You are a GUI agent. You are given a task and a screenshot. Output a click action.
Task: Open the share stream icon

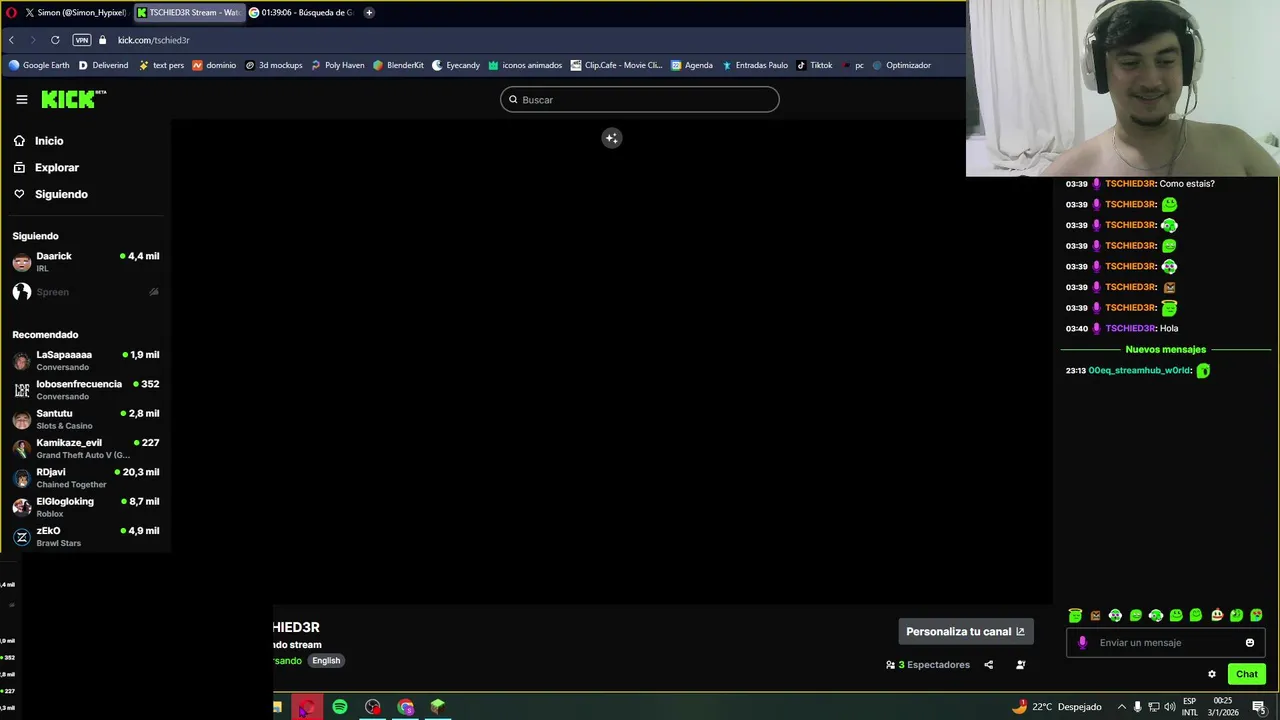(988, 664)
